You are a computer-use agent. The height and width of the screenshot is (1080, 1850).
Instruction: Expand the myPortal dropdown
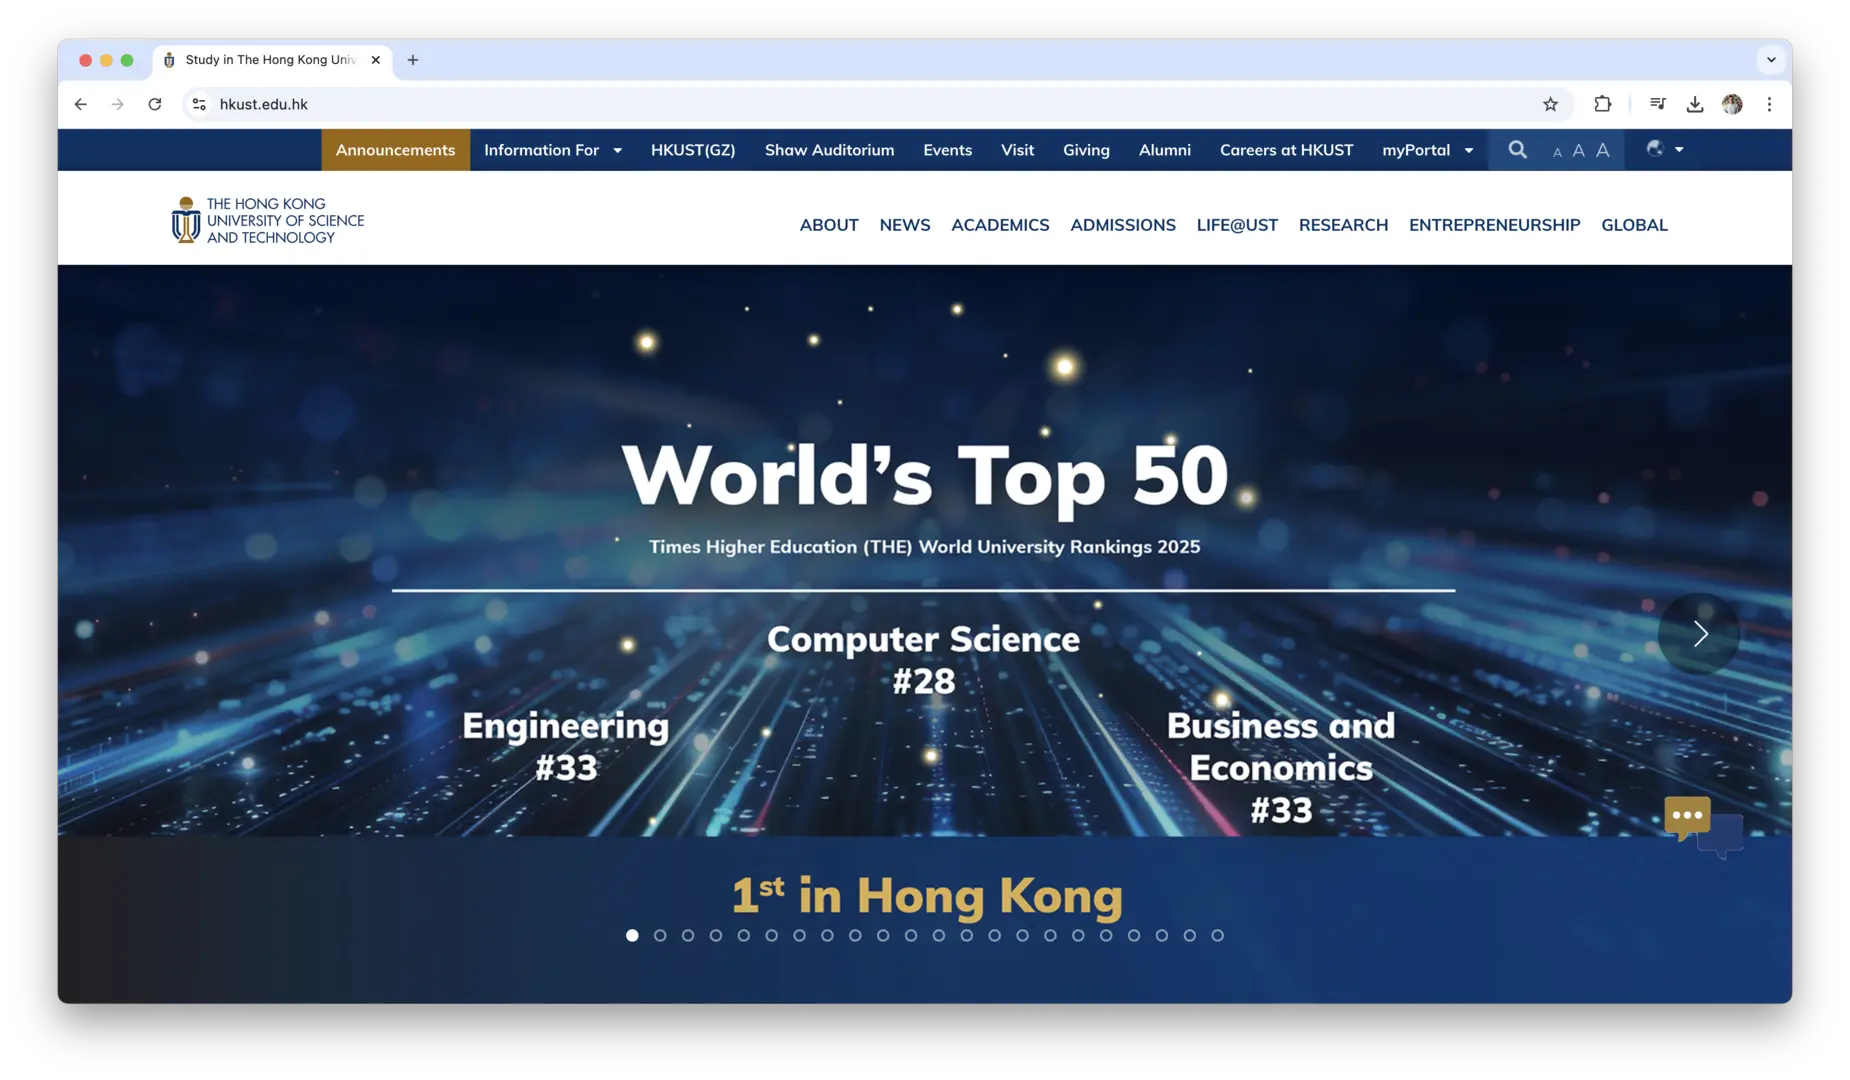pyautogui.click(x=1428, y=150)
